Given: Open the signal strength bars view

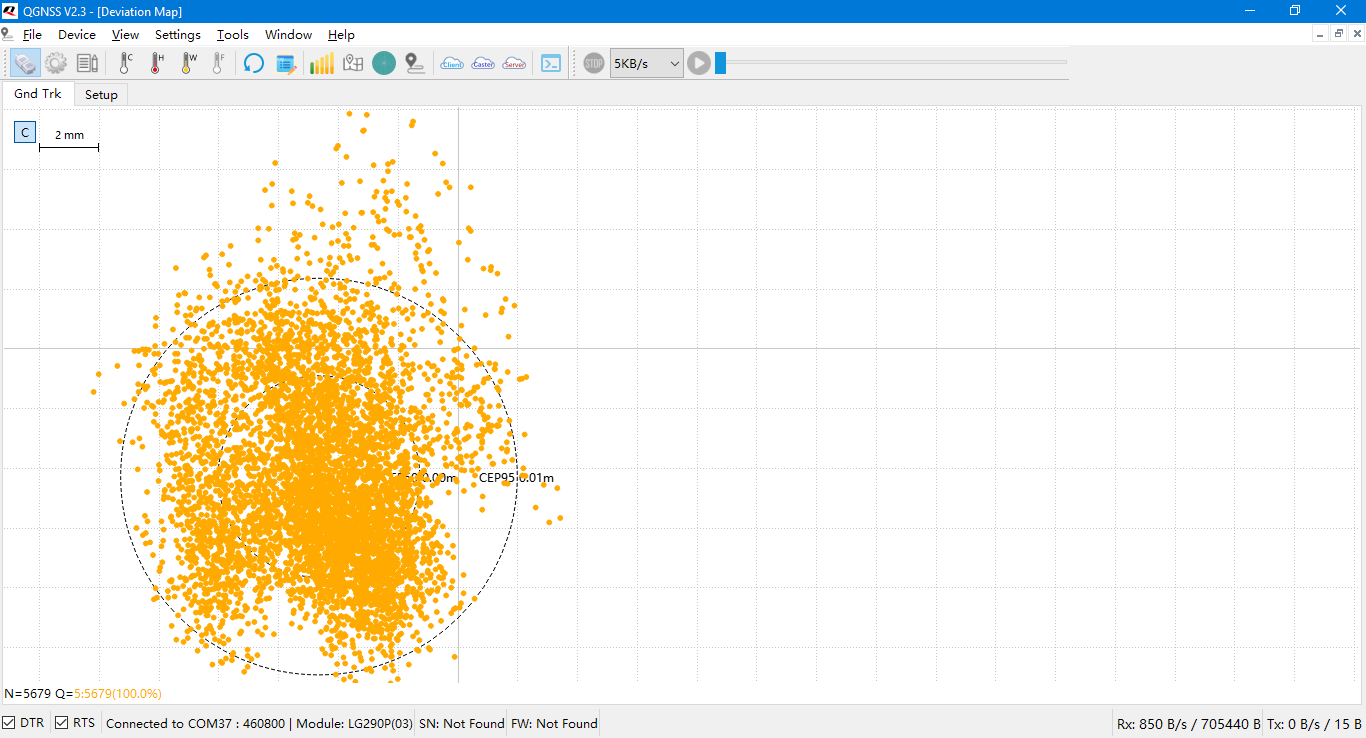Looking at the screenshot, I should (x=322, y=63).
